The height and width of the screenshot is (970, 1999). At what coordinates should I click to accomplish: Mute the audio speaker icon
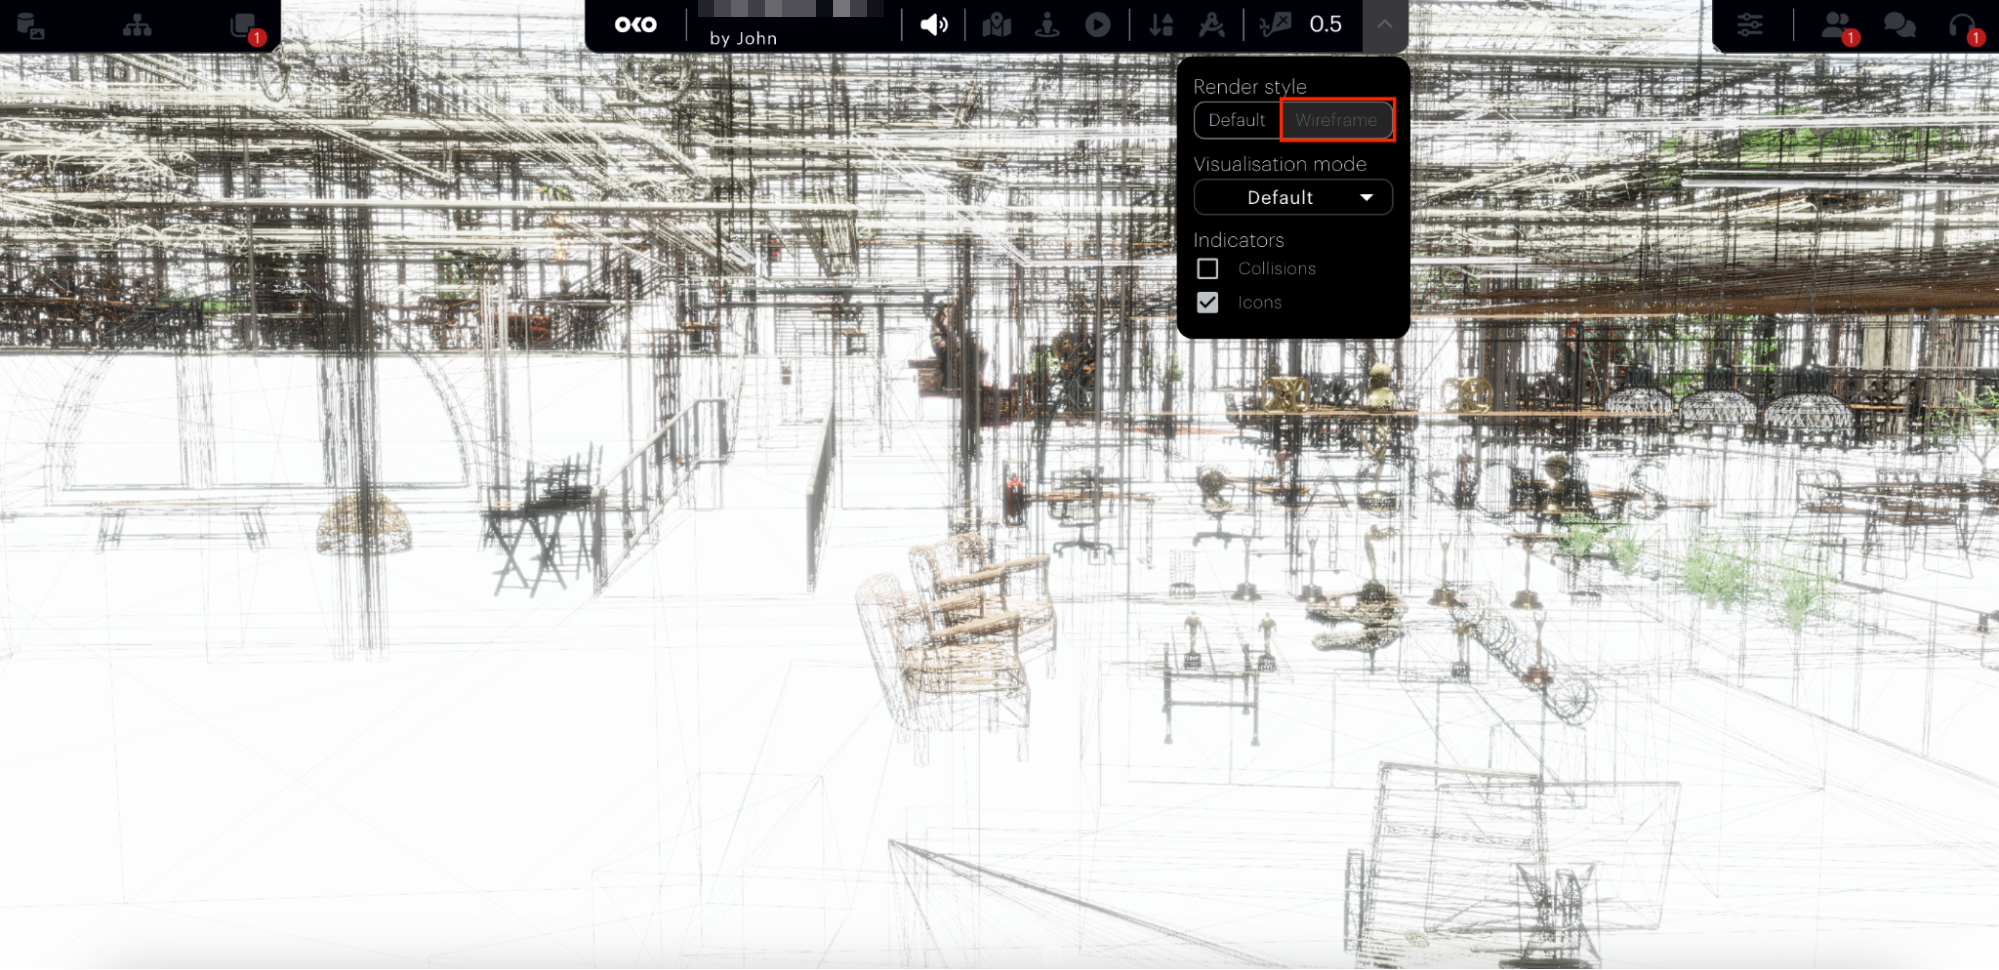(933, 25)
